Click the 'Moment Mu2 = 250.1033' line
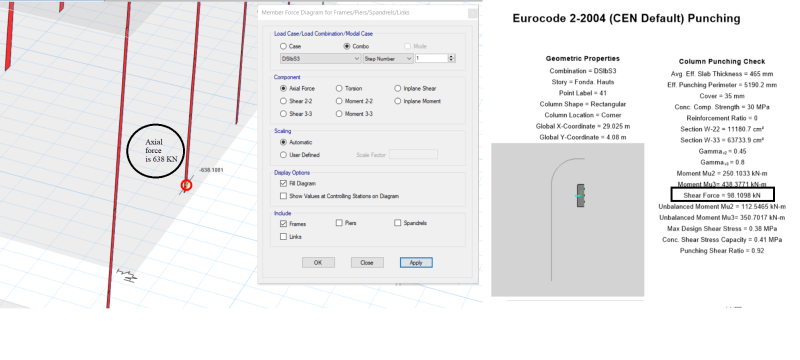This screenshot has height=360, width=800. [722, 174]
